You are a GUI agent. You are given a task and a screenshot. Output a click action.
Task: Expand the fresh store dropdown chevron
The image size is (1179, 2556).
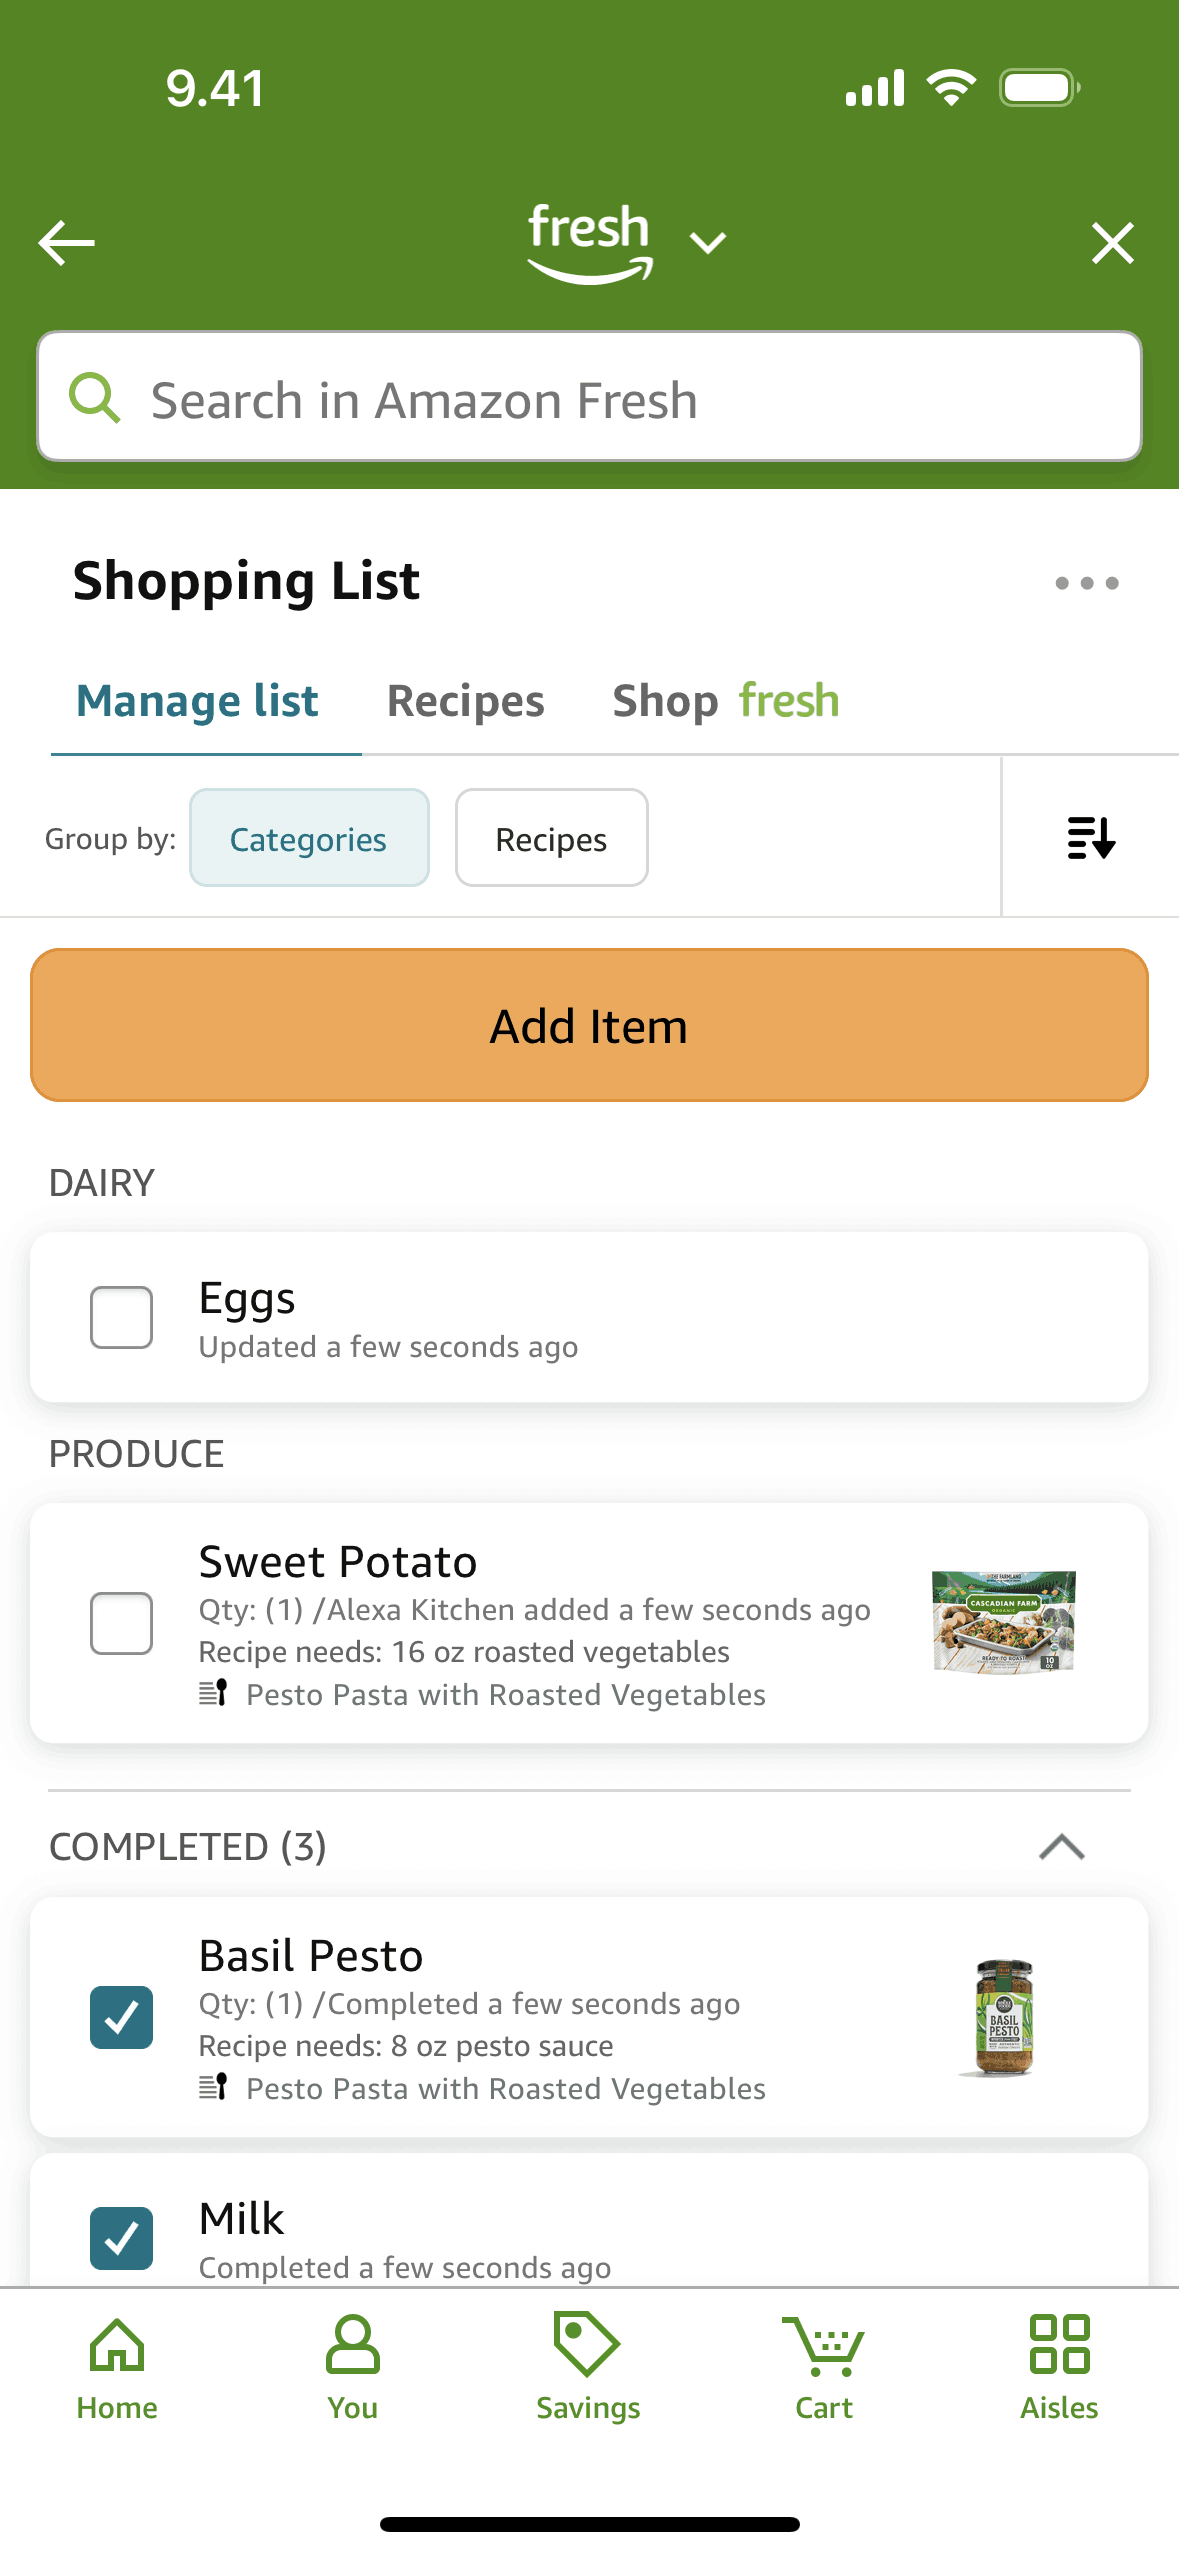point(708,243)
